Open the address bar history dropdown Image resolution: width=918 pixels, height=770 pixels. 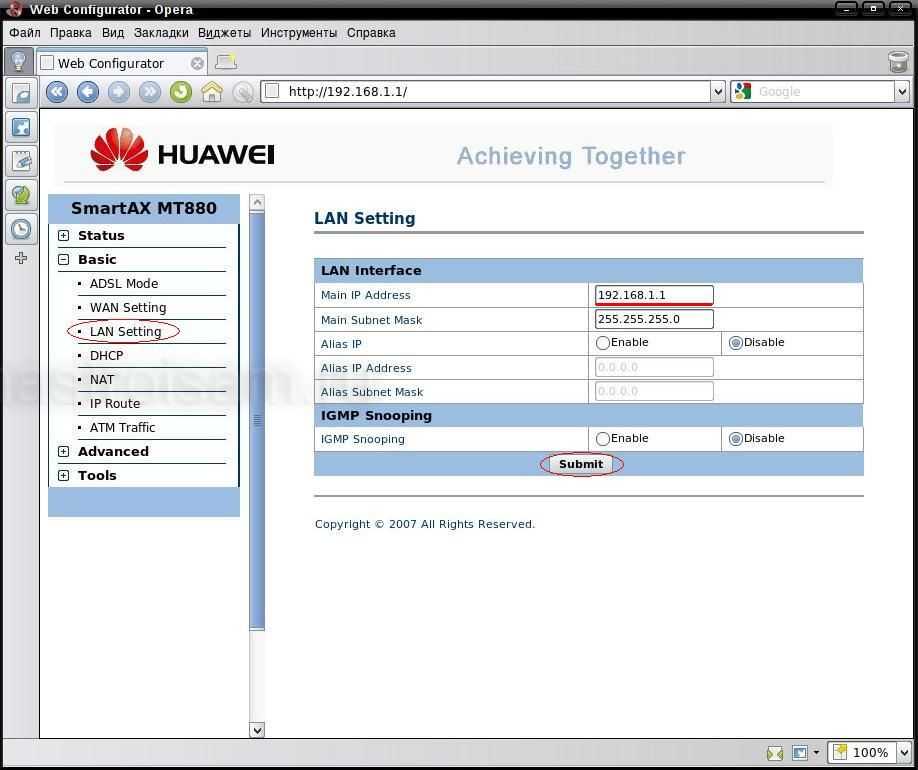pos(718,91)
